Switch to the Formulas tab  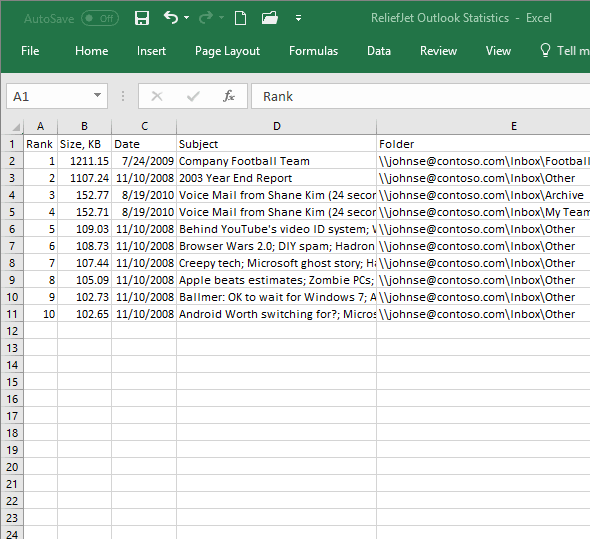(x=313, y=51)
